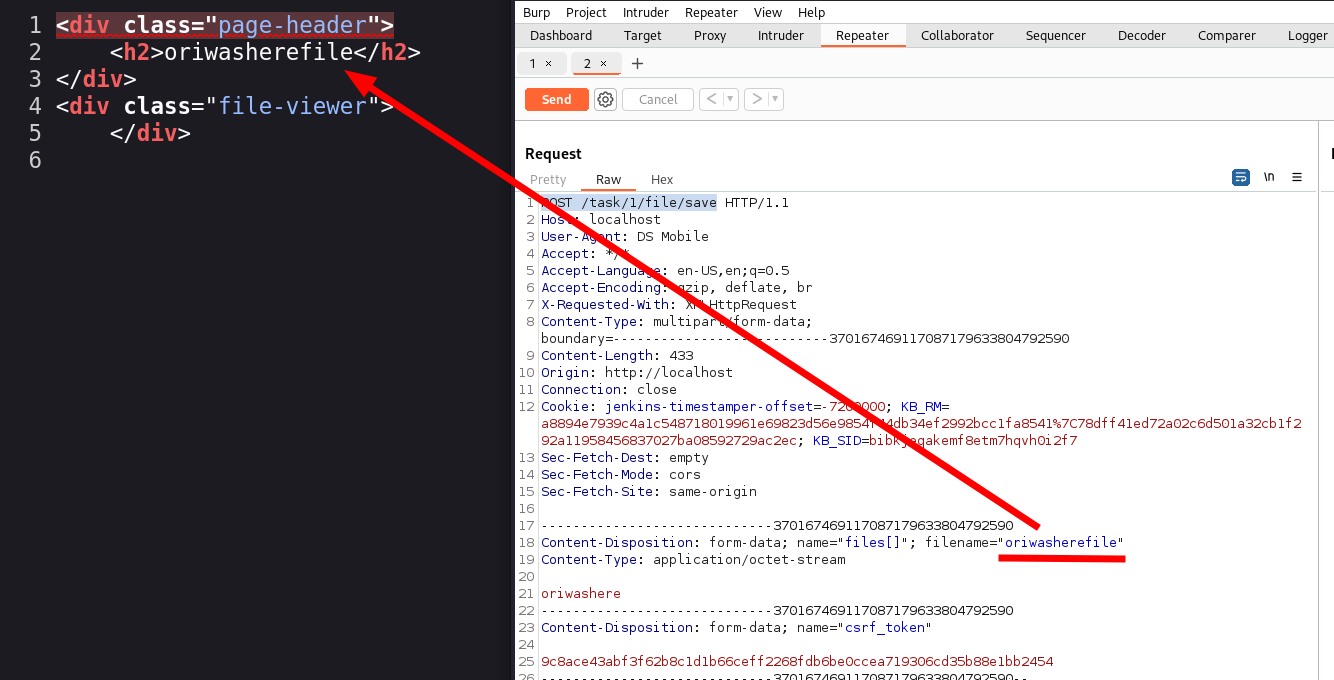The width and height of the screenshot is (1334, 680).
Task: Close Repeater tab 2
Action: point(603,64)
